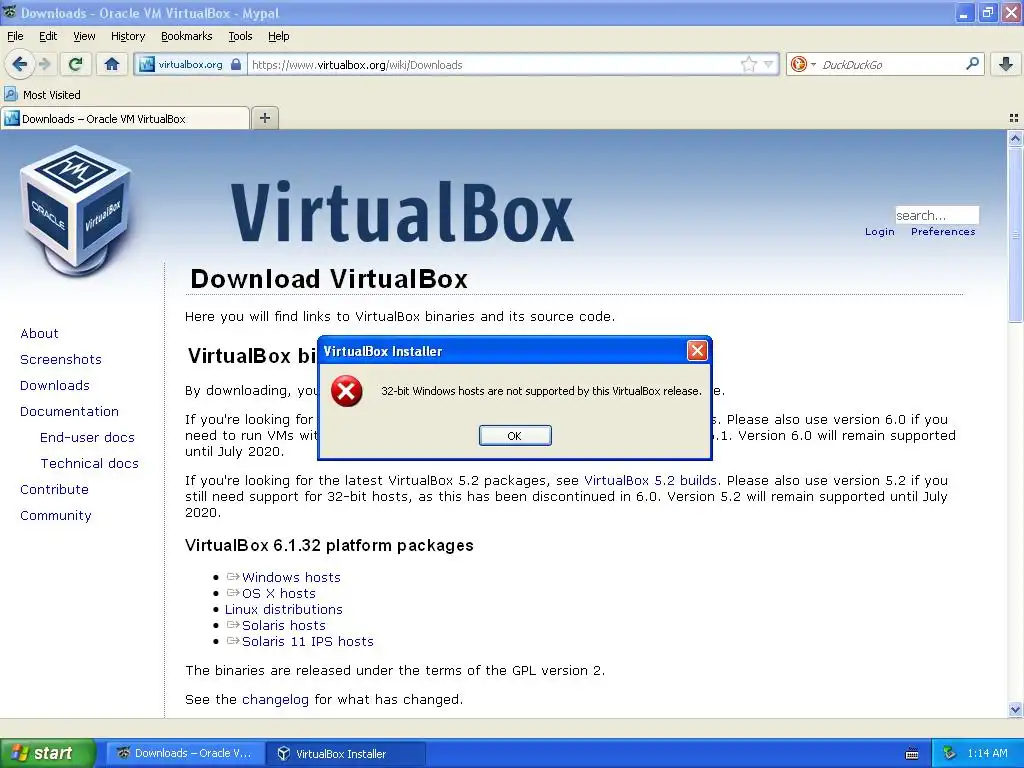Open the Help menu
Screen dimensions: 1024x768
point(279,36)
